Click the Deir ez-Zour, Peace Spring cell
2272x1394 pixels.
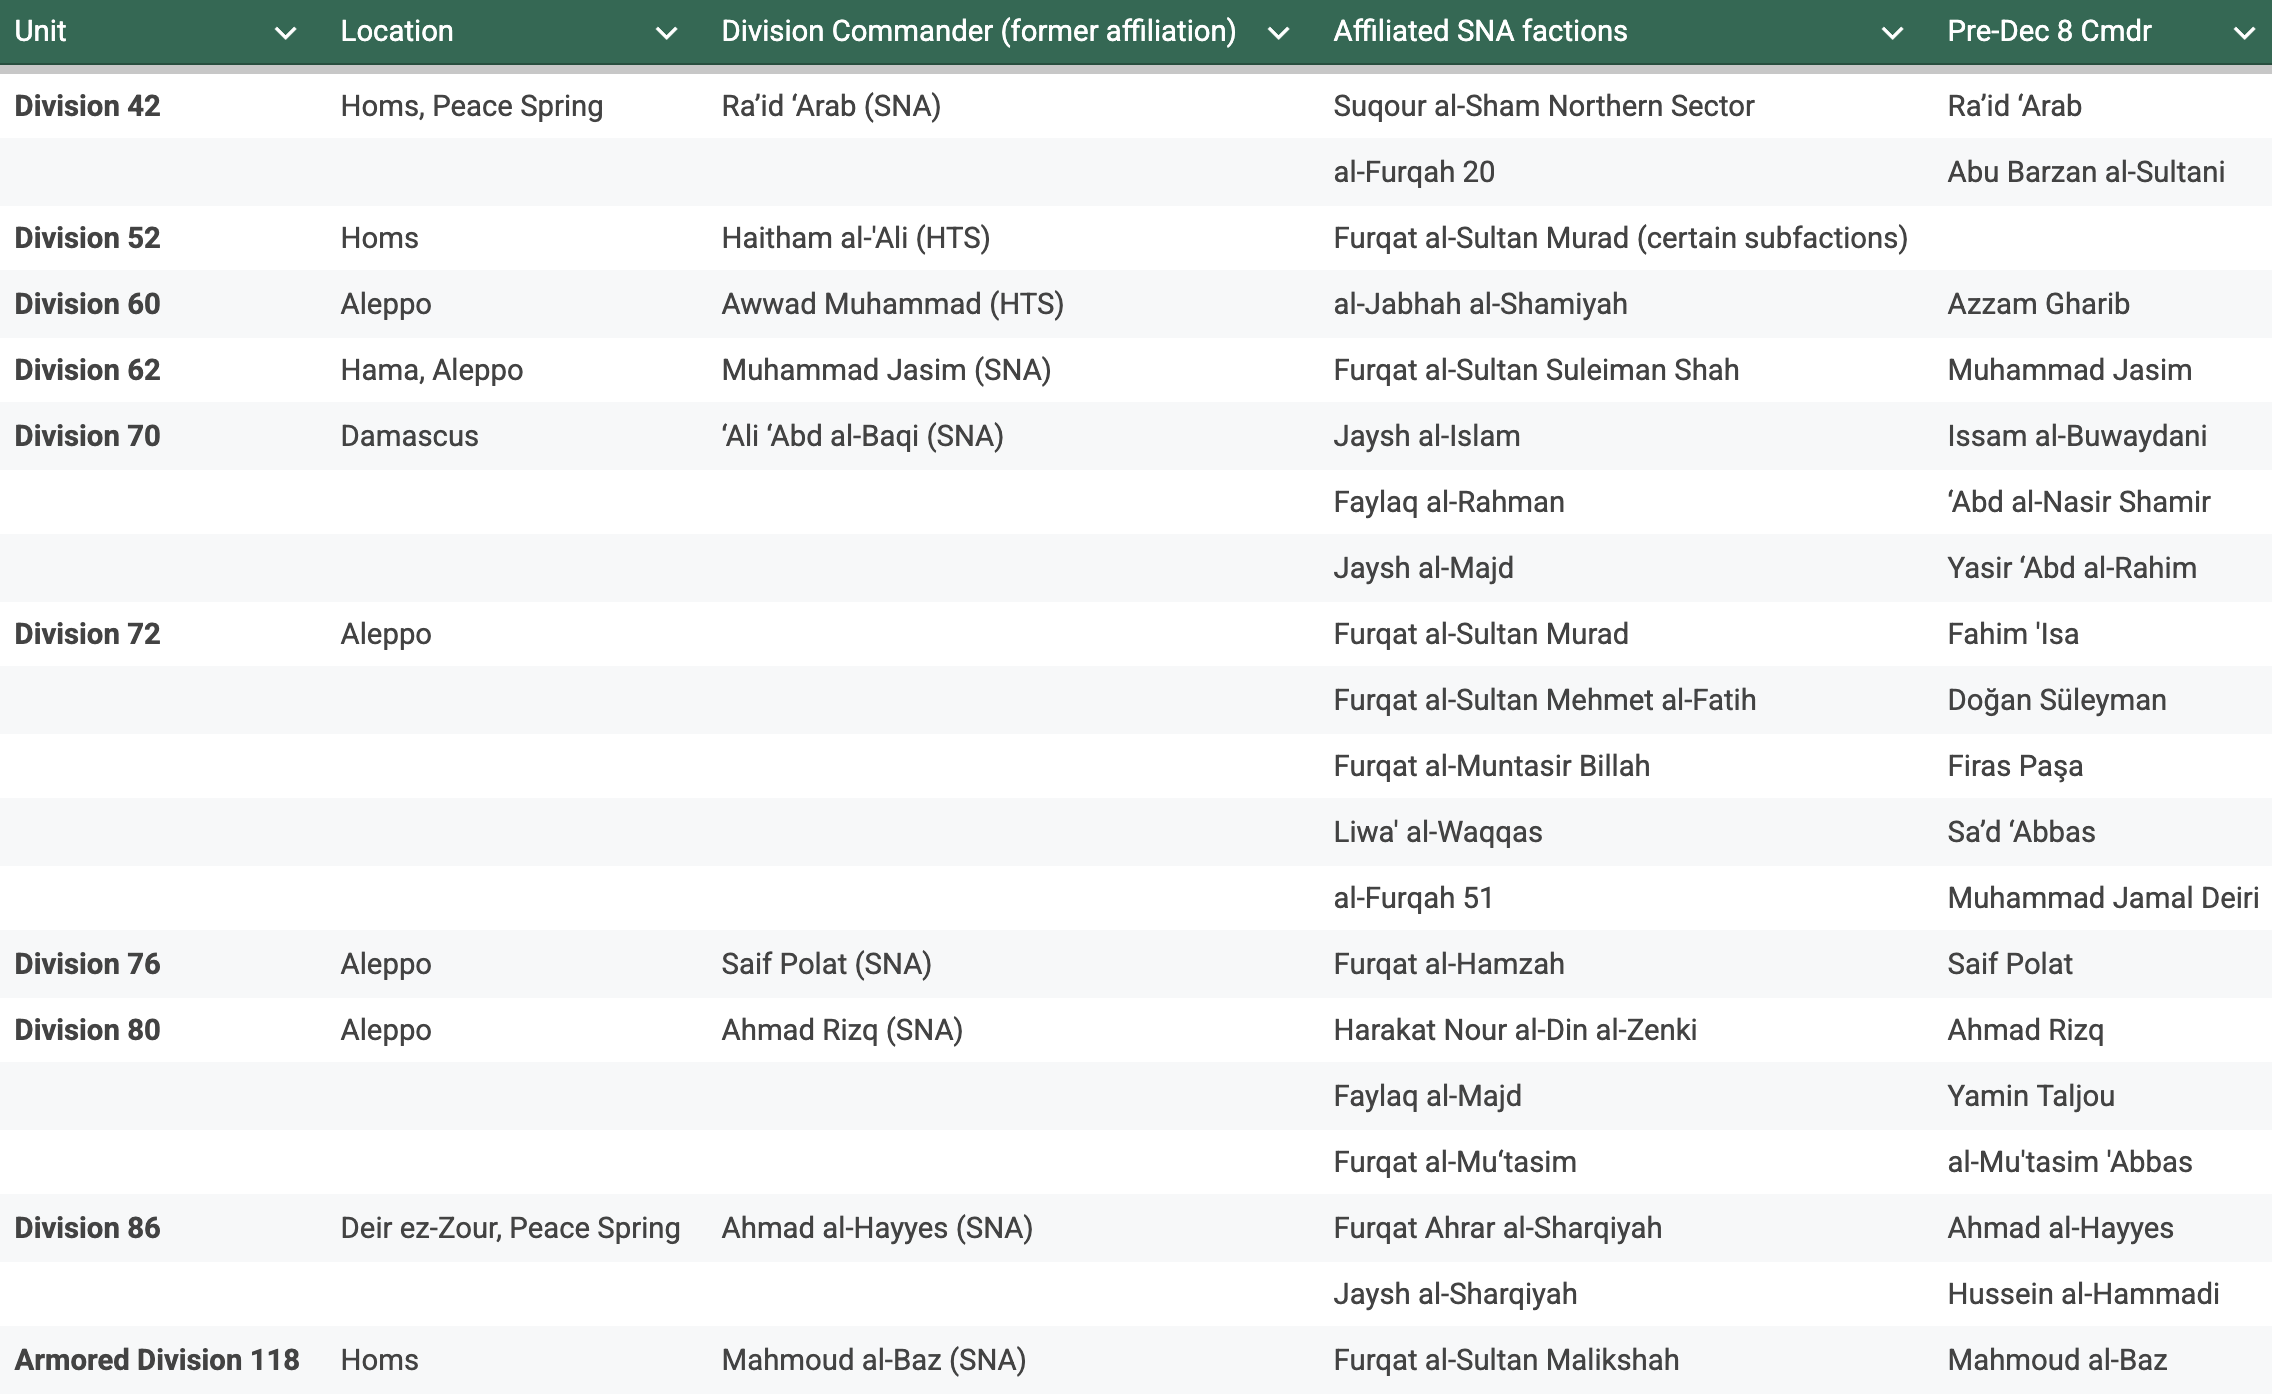509,1228
